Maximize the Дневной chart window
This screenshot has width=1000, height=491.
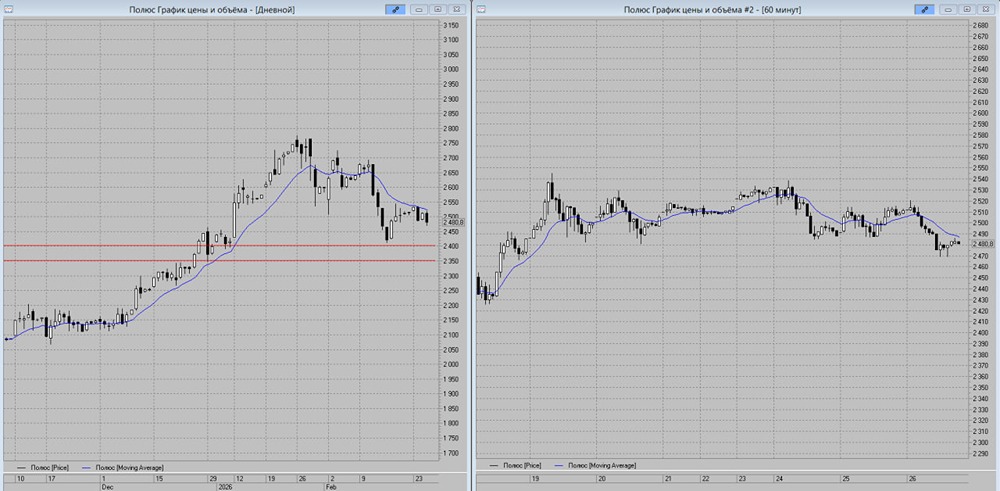coord(438,9)
